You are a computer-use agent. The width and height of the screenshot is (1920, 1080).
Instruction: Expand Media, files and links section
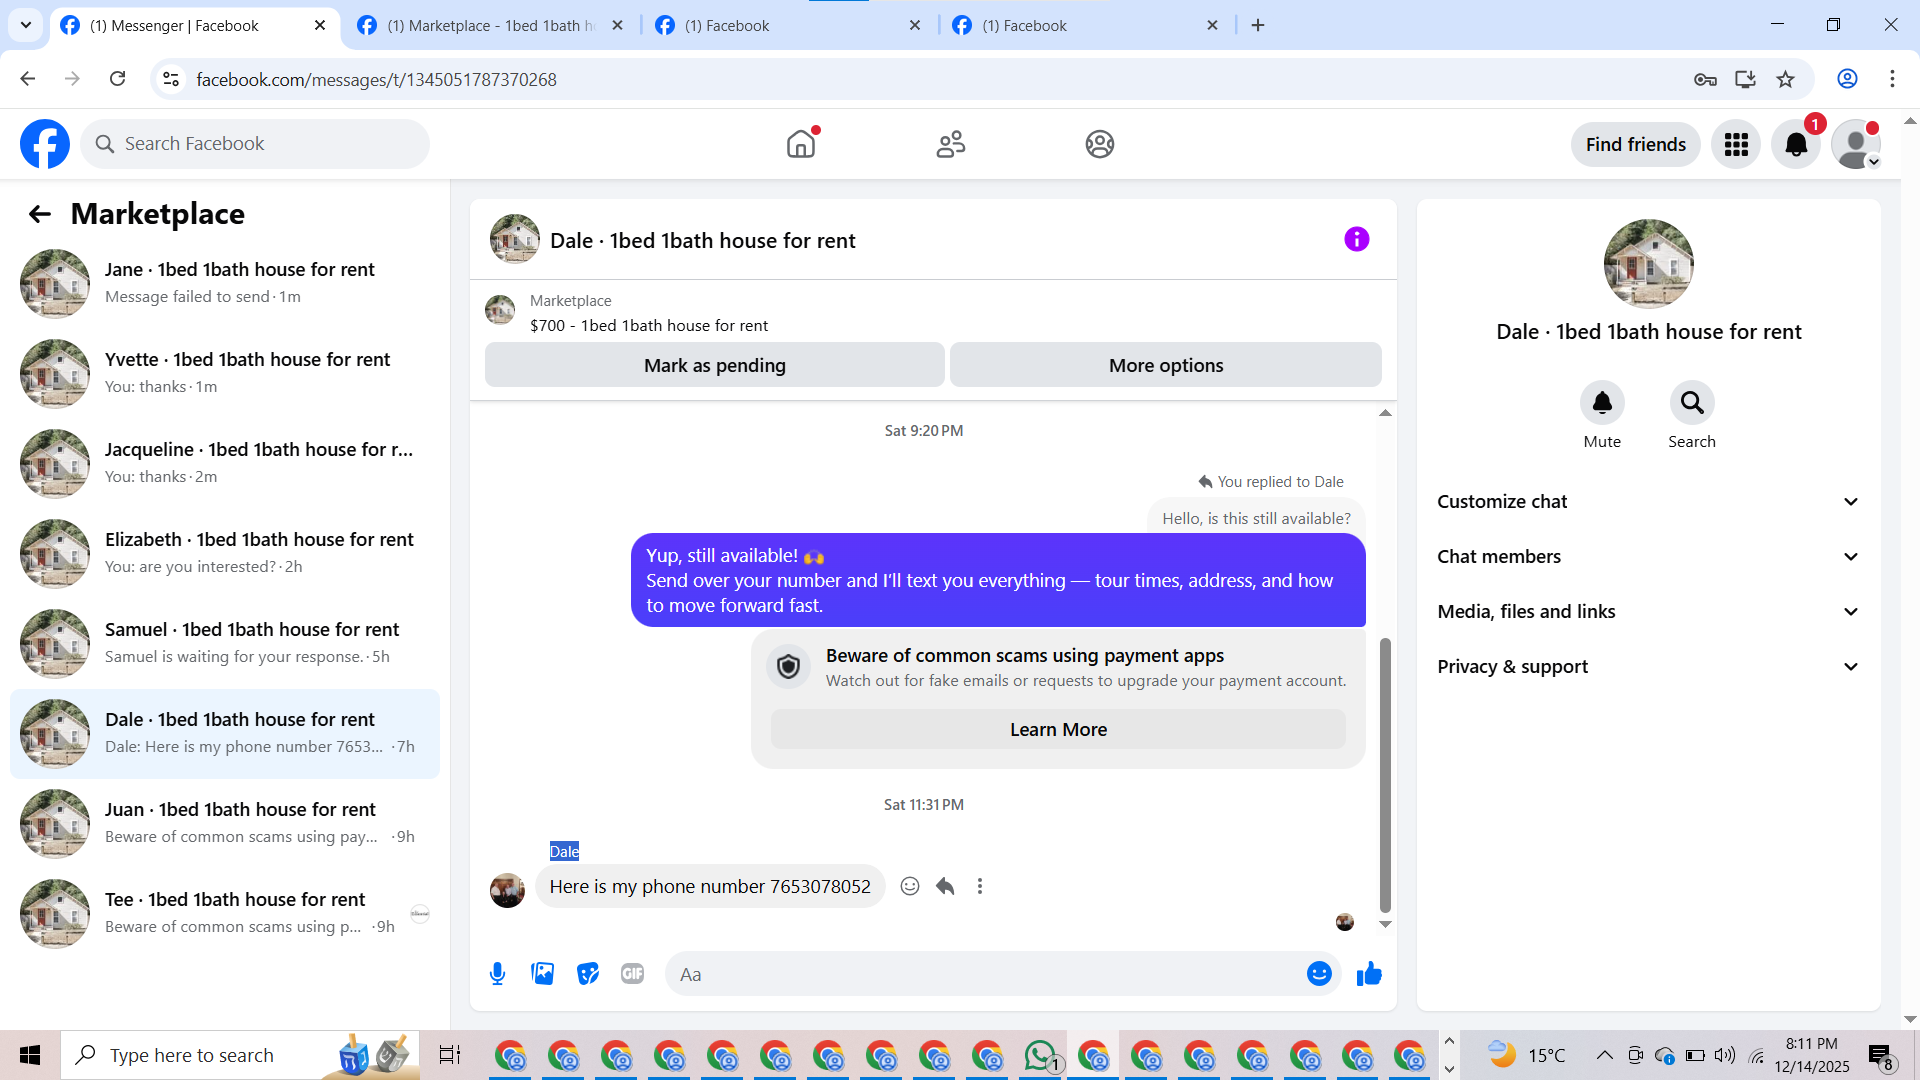[x=1648, y=612]
